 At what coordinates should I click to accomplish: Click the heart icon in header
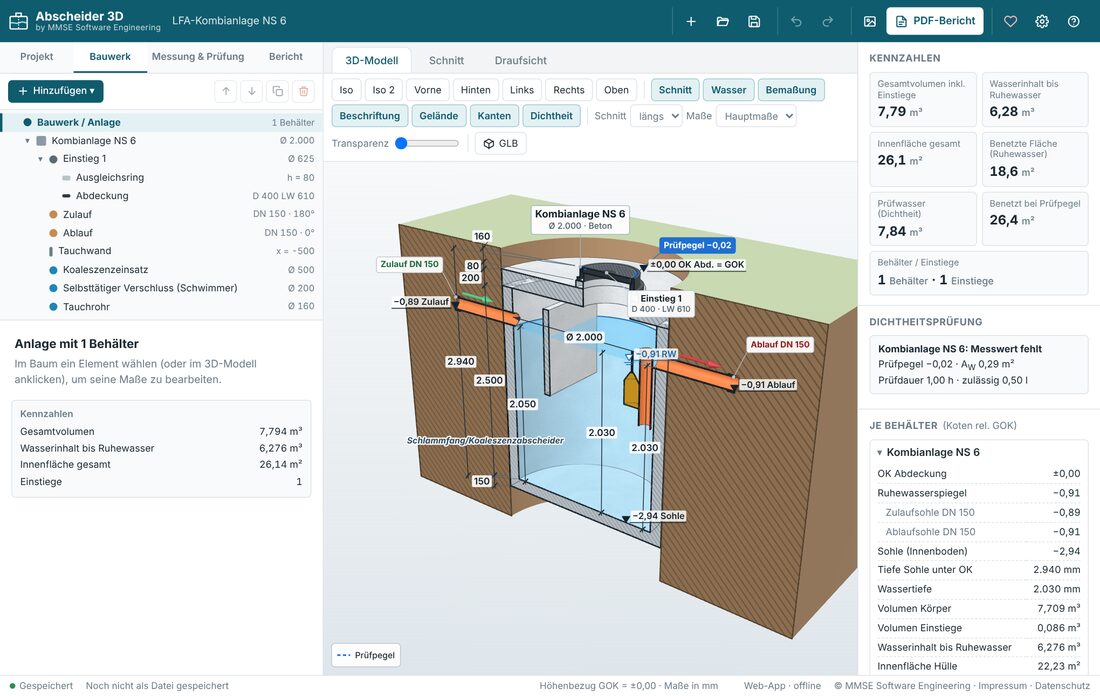[x=1010, y=21]
